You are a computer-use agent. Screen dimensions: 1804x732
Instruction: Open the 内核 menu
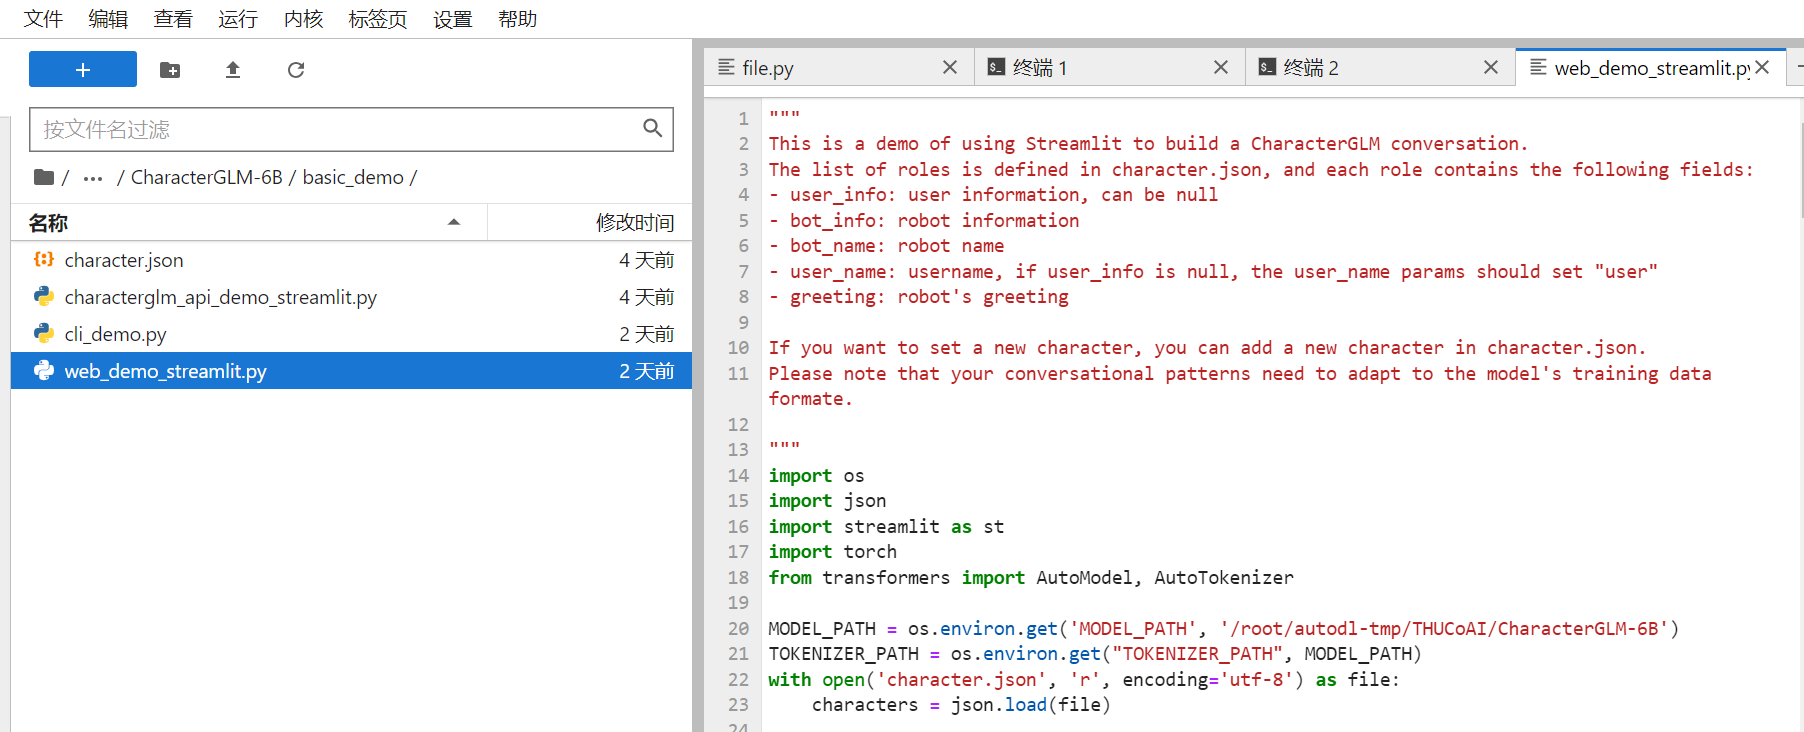pyautogui.click(x=303, y=19)
